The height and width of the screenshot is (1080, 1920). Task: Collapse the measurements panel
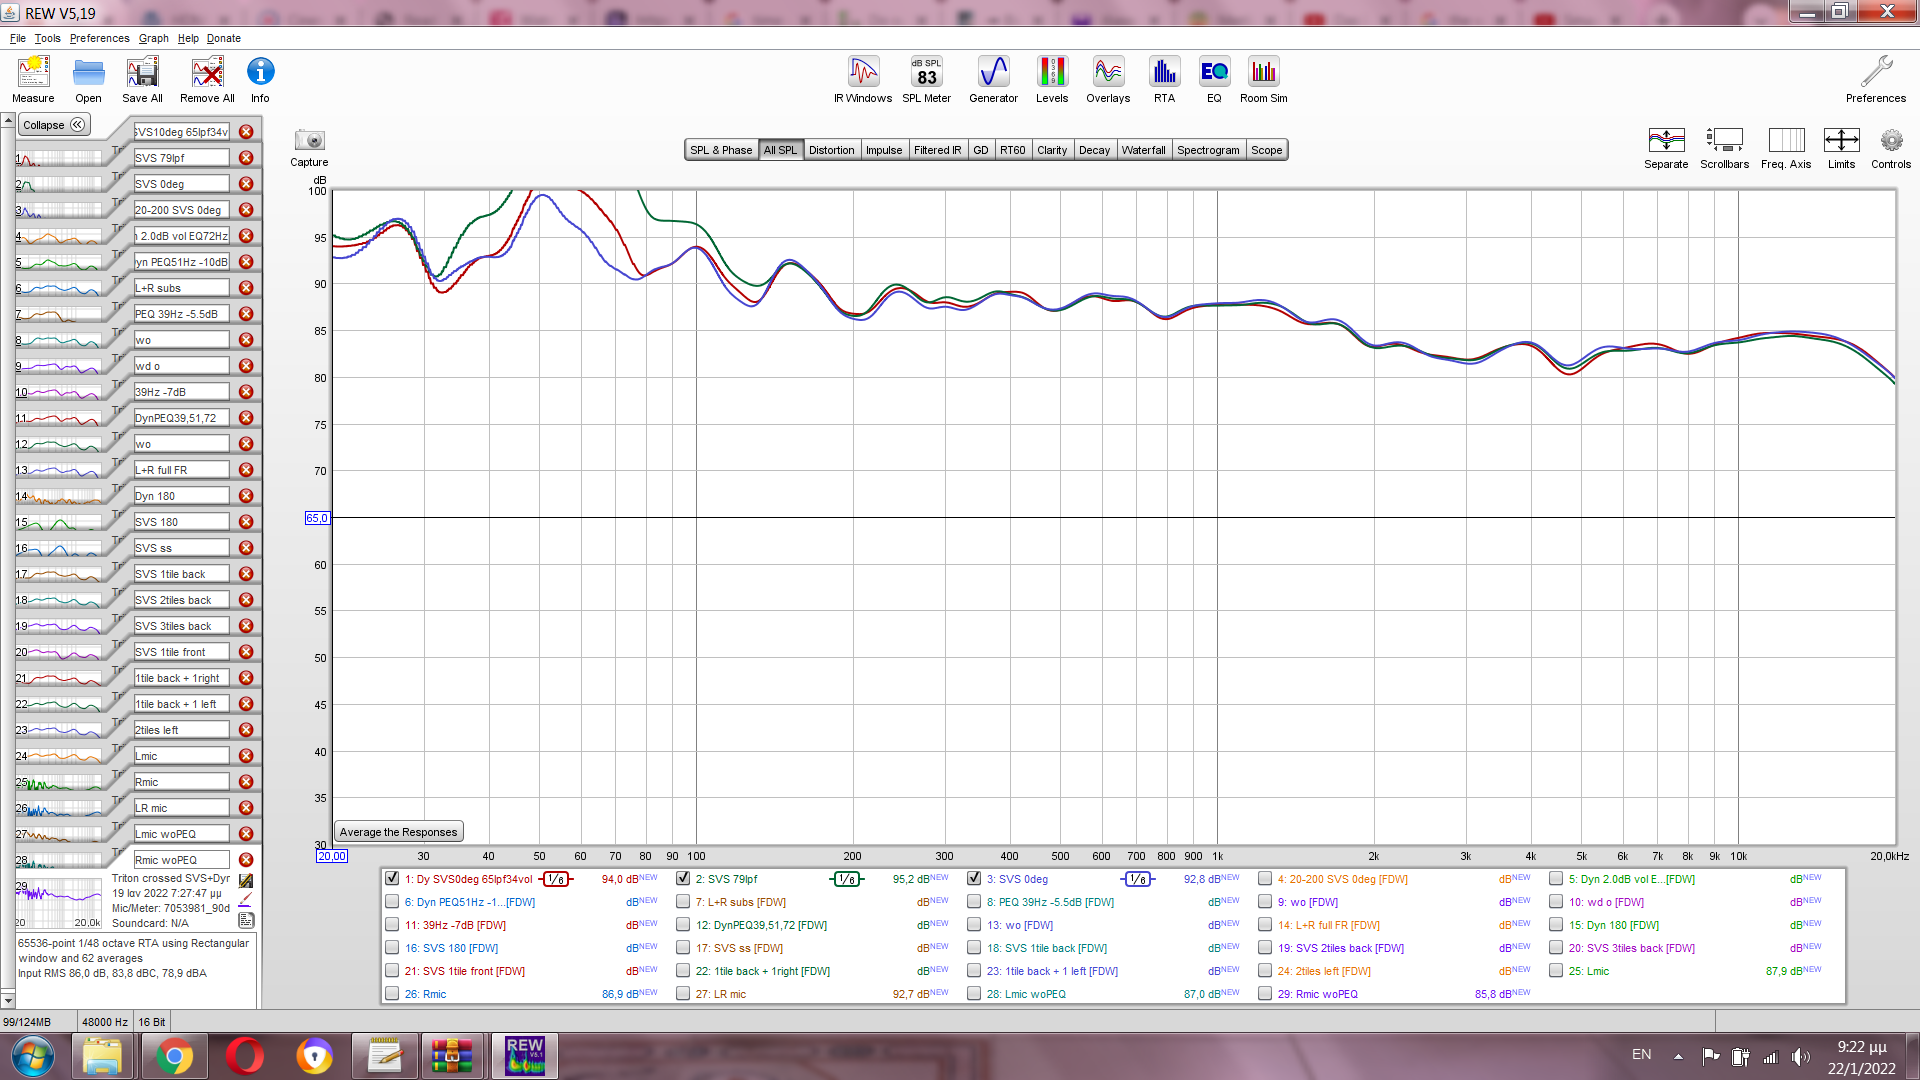[54, 125]
